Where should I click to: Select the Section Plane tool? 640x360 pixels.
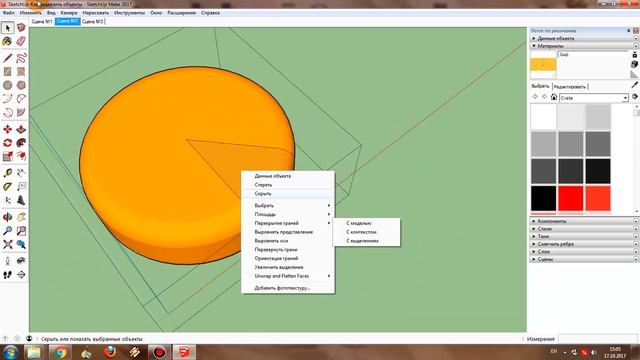coord(21,275)
